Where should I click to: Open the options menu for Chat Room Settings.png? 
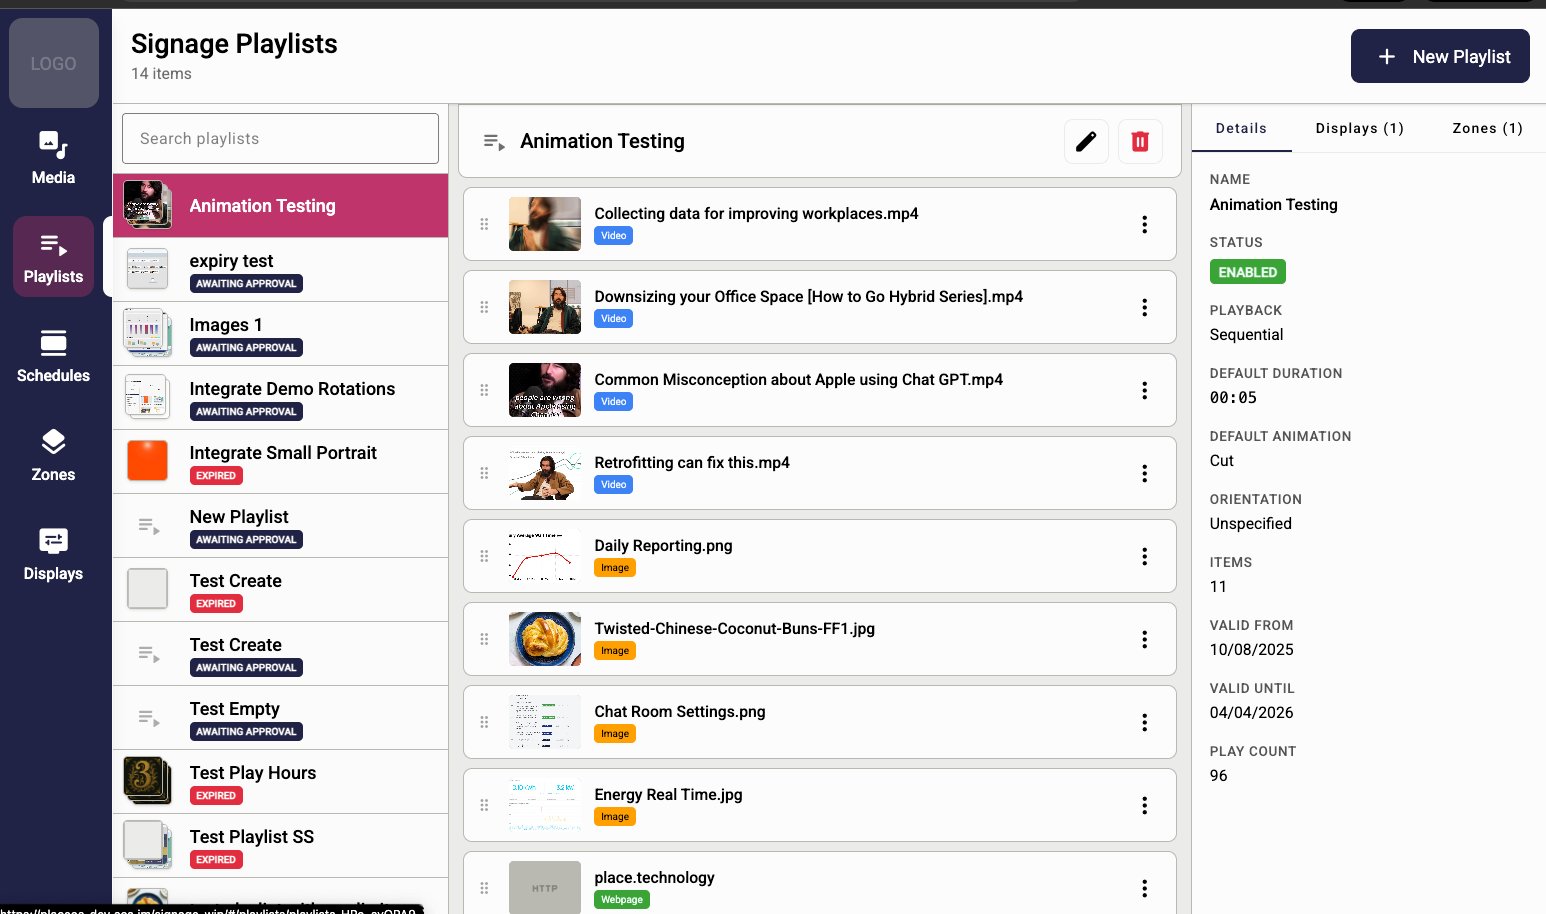[1144, 722]
